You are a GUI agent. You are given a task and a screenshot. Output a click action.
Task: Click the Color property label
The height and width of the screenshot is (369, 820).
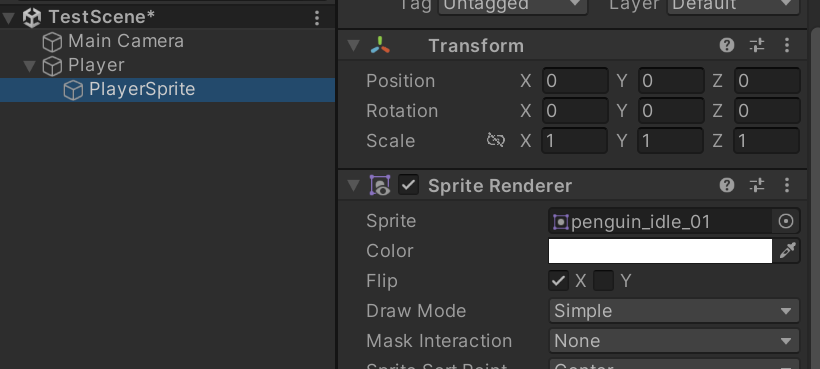[390, 251]
